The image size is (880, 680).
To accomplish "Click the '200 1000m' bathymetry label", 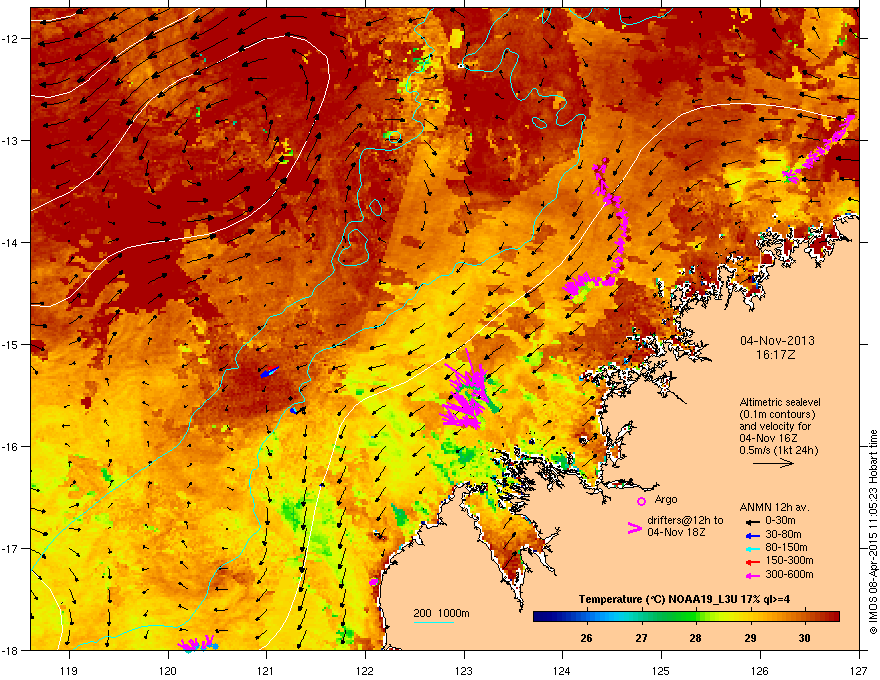I will (442, 613).
